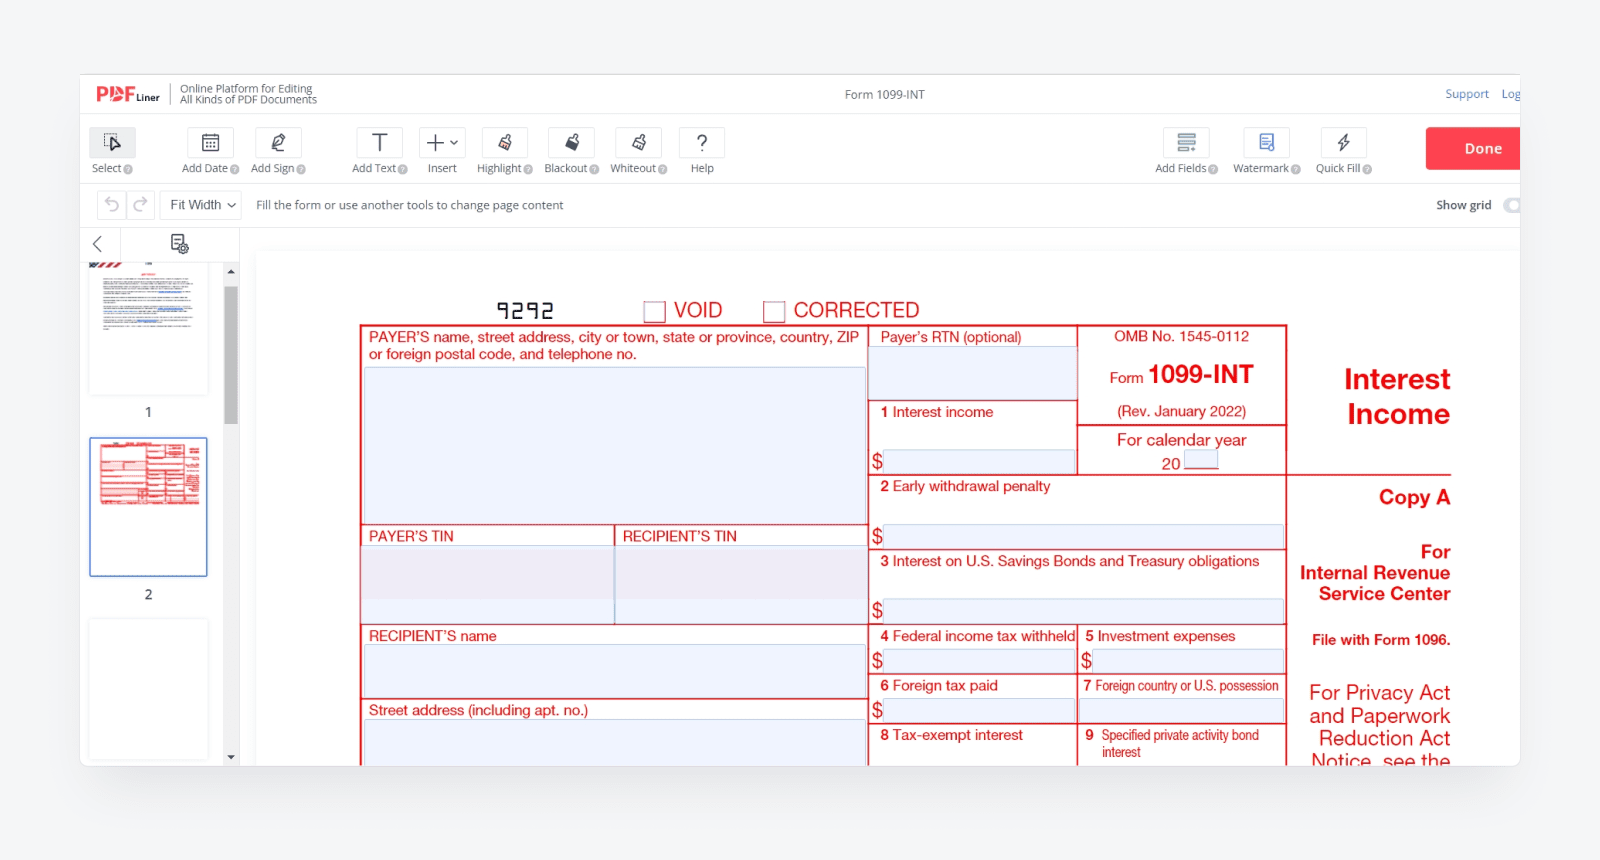
Task: Select the Add Date calendar tool
Action: click(x=210, y=143)
